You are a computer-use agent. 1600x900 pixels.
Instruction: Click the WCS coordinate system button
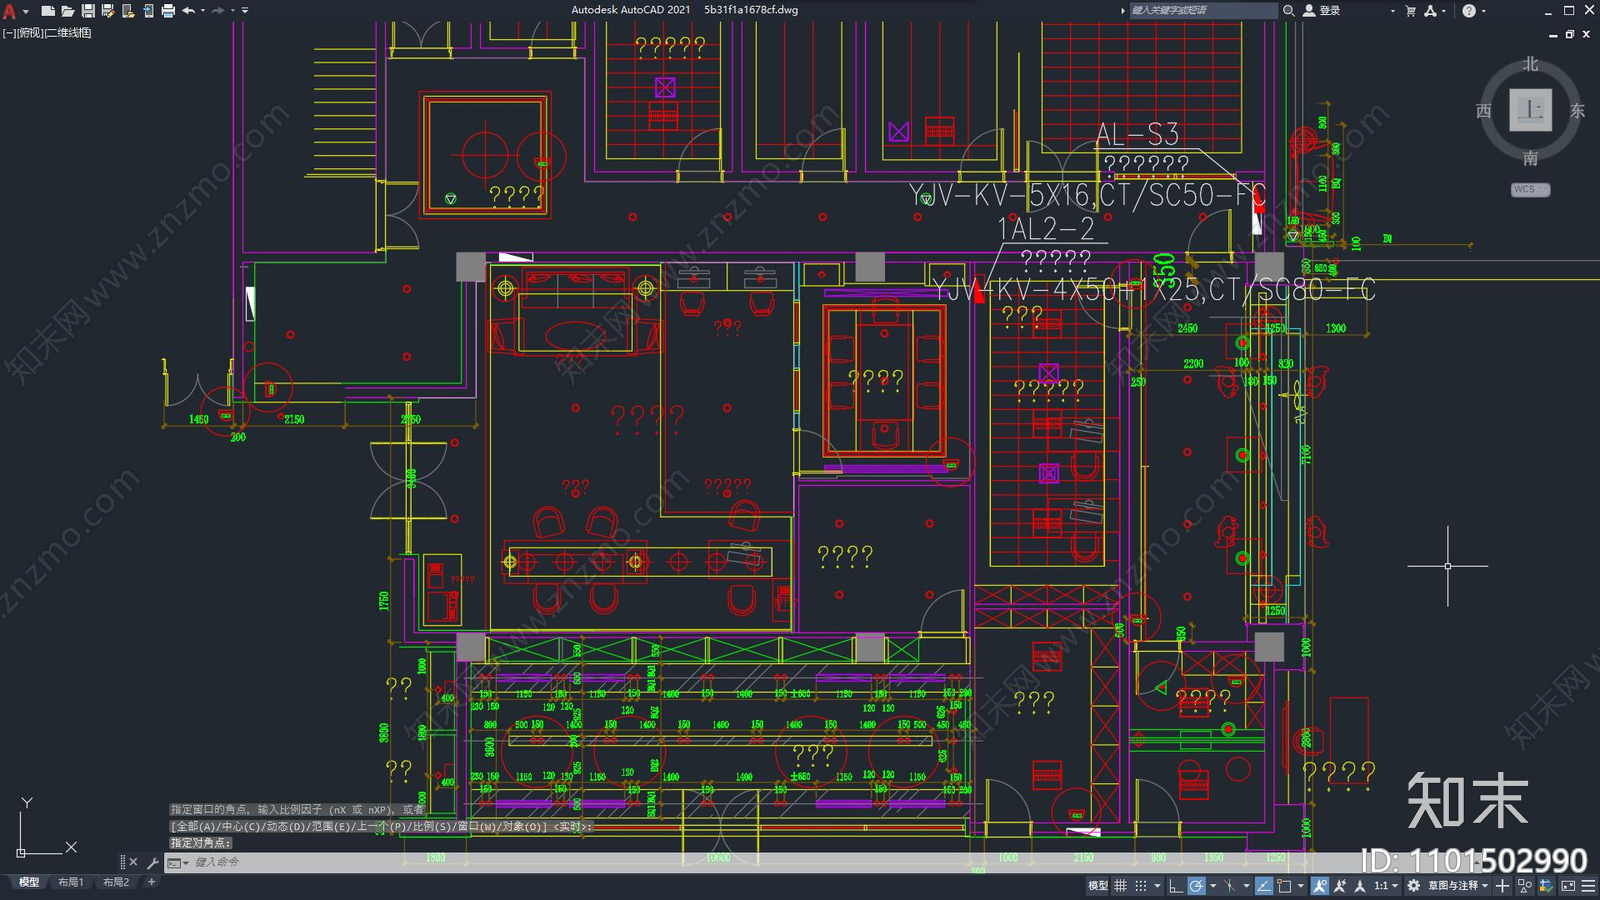(x=1530, y=189)
